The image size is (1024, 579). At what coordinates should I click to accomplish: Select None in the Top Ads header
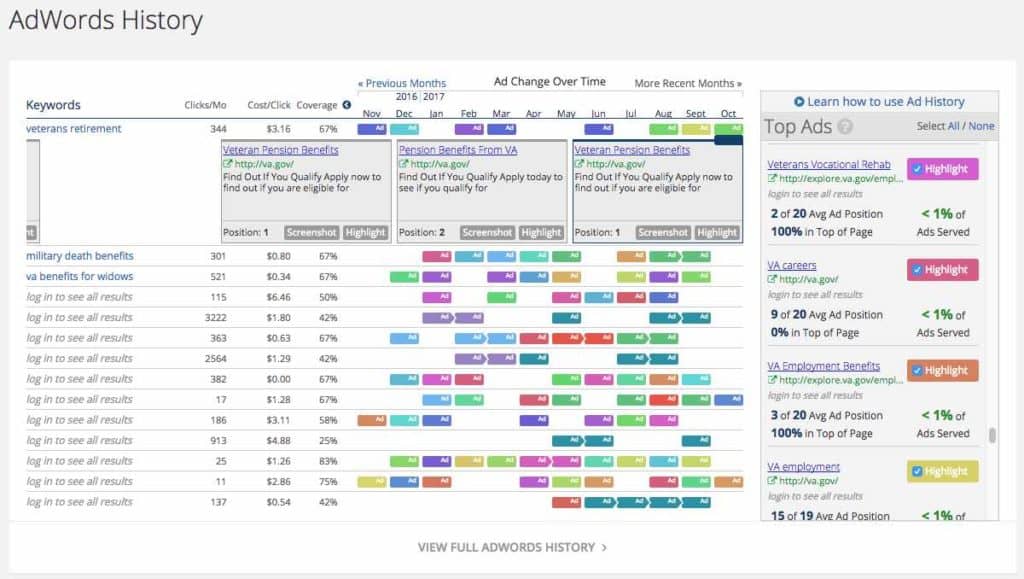981,127
